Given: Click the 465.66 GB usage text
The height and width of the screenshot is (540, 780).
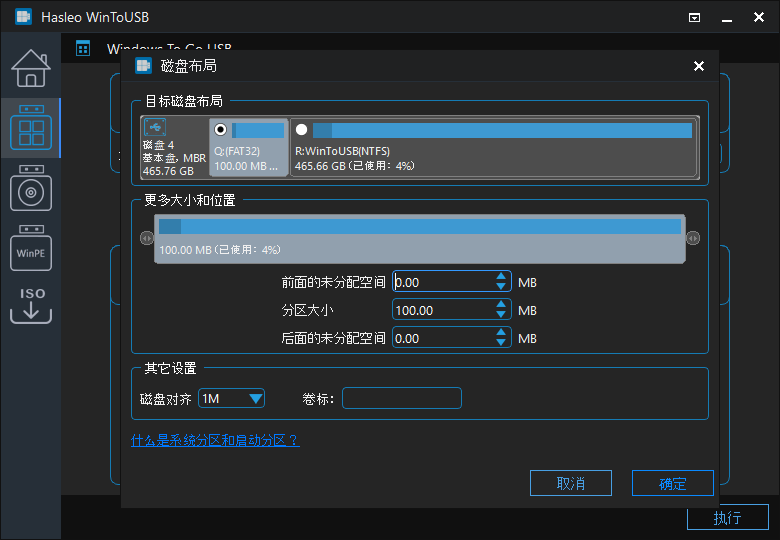Looking at the screenshot, I should (355, 166).
